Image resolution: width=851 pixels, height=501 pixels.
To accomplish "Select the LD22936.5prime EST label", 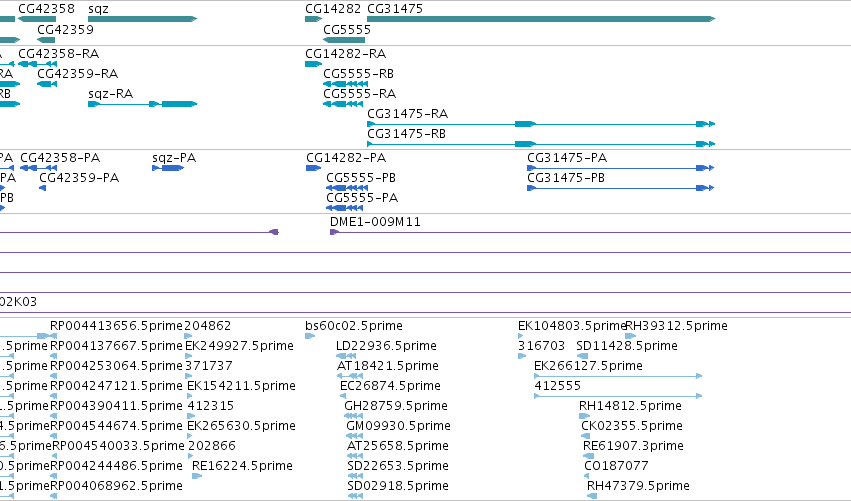I will click(386, 346).
